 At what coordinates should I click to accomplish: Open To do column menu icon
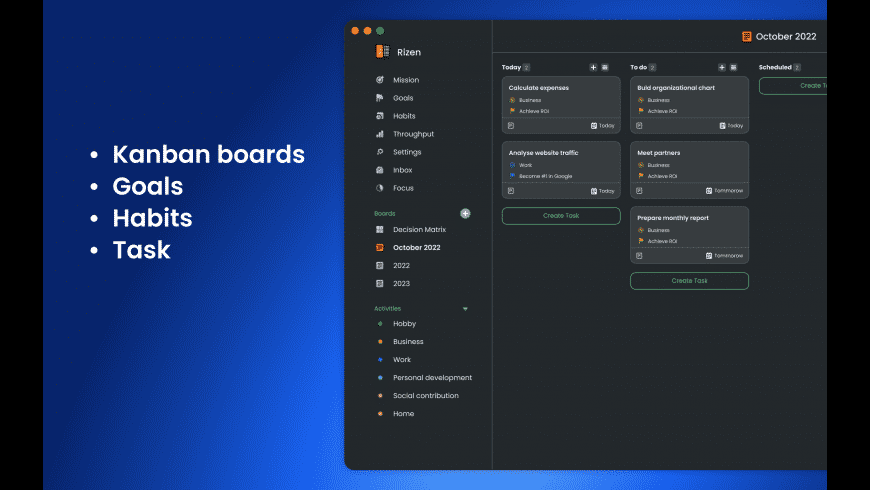click(x=734, y=67)
